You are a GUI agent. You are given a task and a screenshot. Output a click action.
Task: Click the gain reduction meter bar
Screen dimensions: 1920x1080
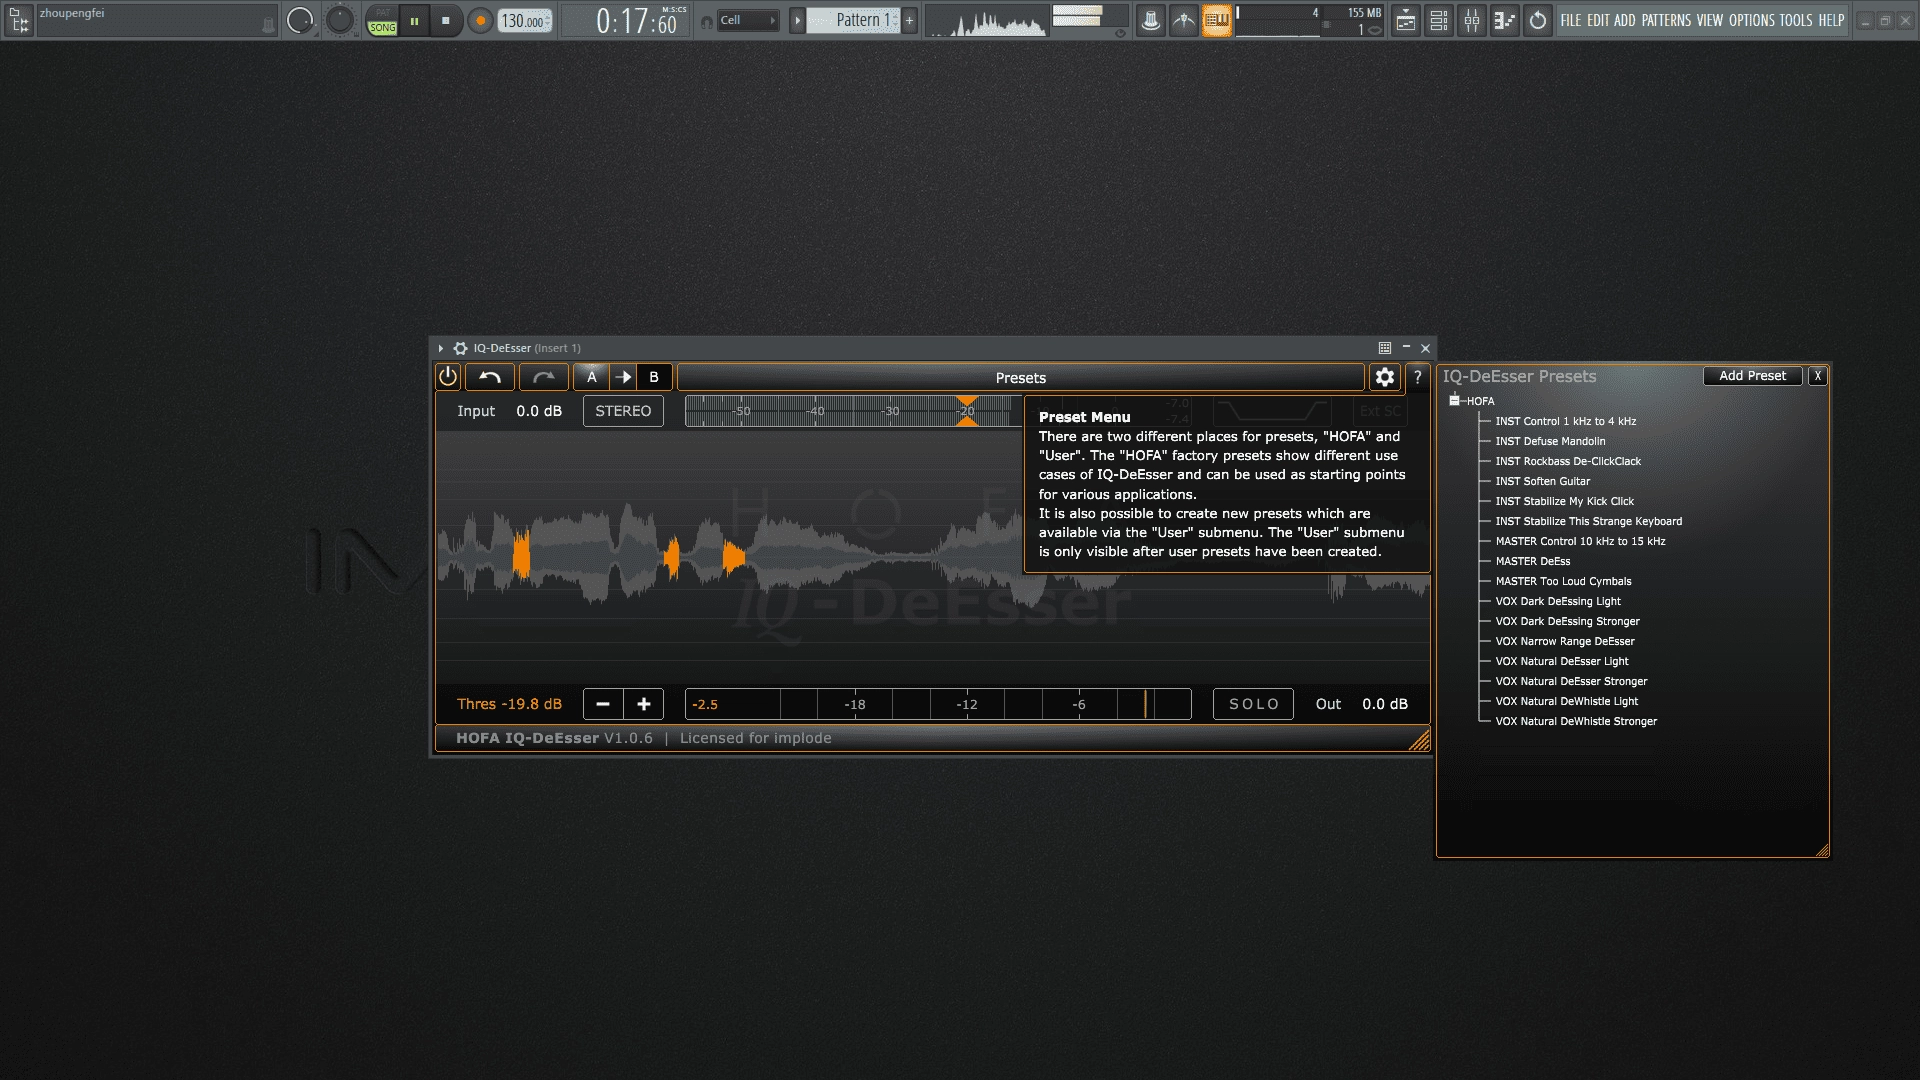click(x=938, y=704)
